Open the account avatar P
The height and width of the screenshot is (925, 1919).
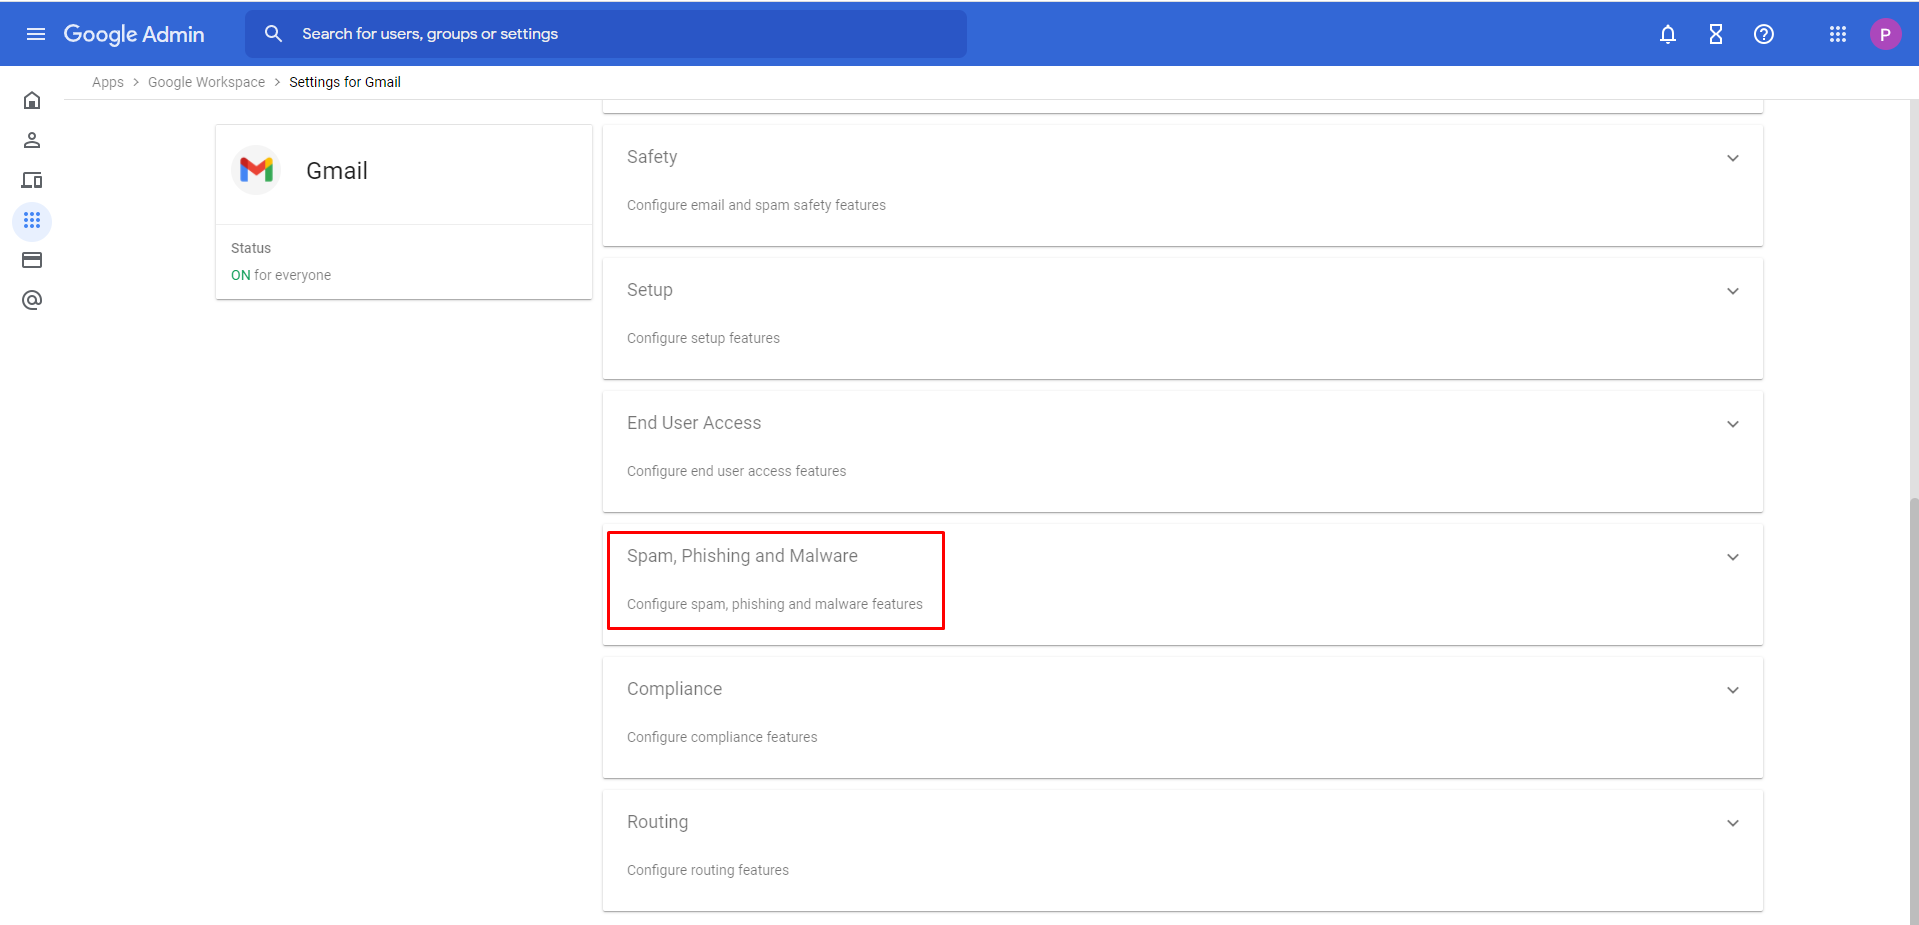click(1885, 34)
